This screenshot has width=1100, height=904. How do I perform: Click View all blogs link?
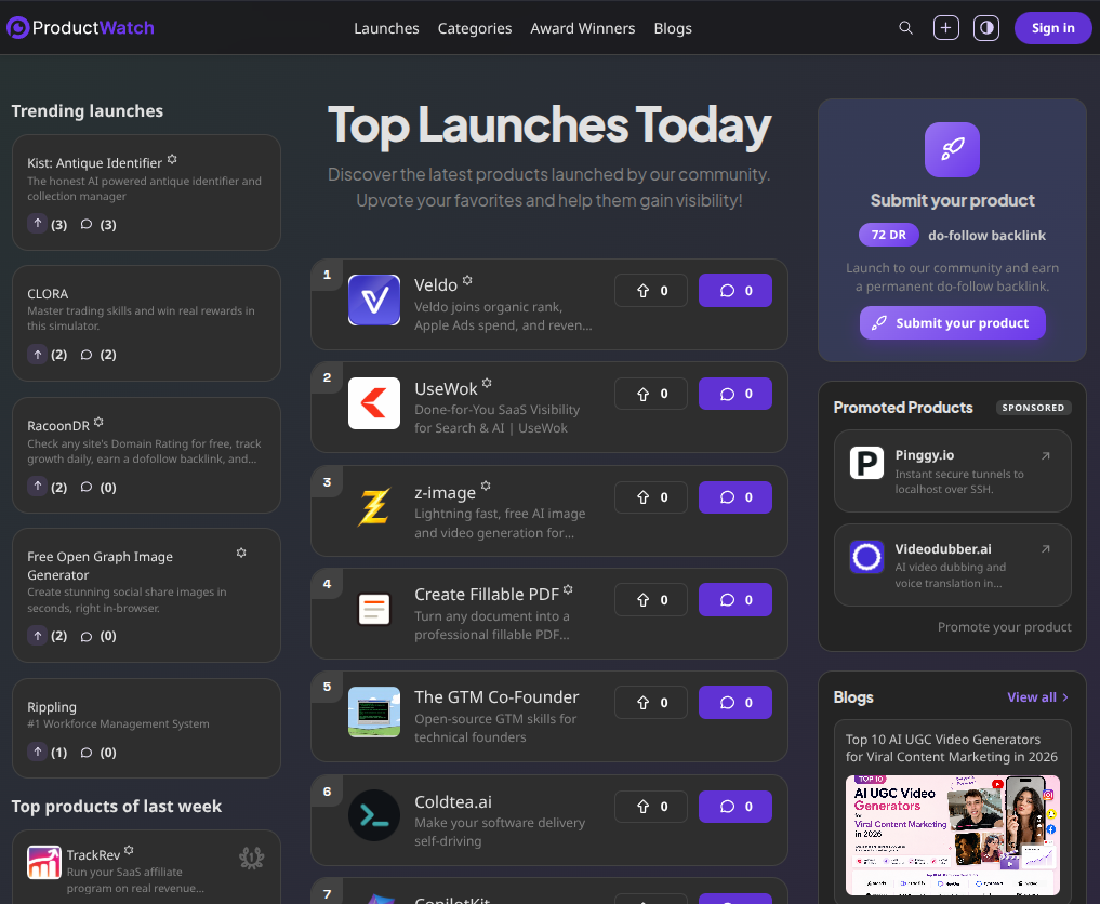tap(1038, 697)
